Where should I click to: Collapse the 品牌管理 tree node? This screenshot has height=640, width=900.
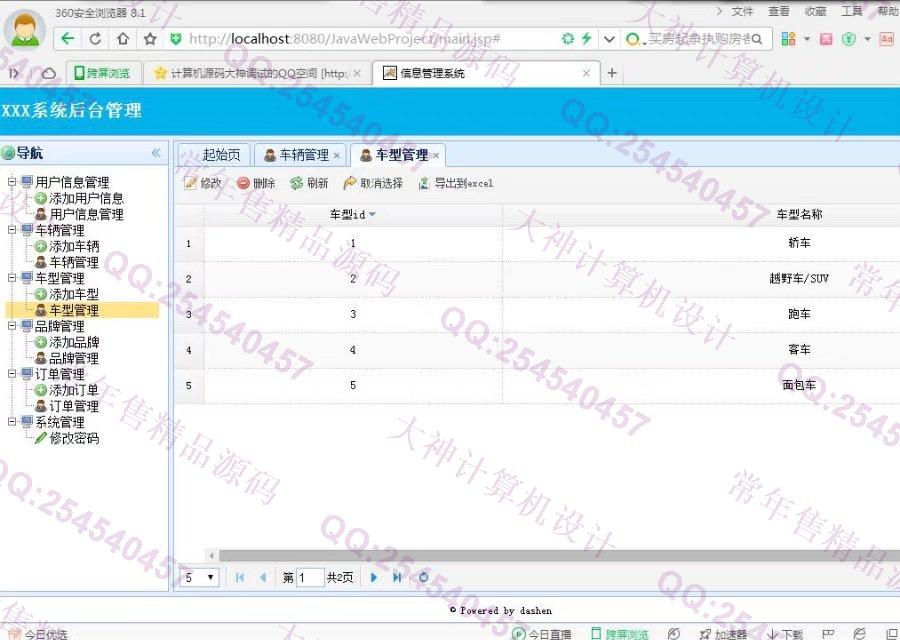(12, 326)
